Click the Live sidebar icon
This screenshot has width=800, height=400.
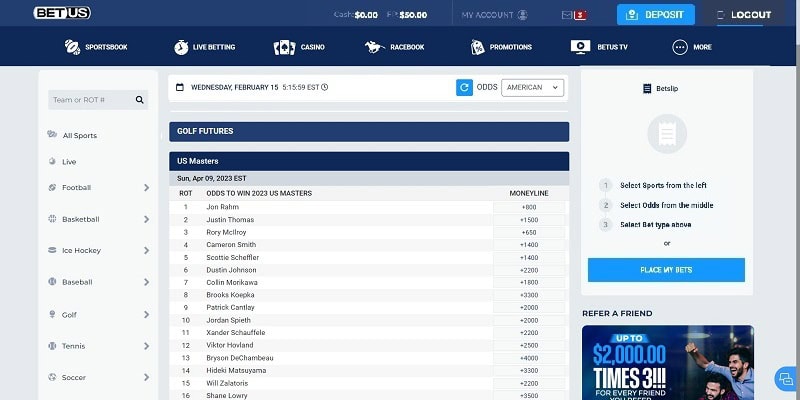click(52, 161)
